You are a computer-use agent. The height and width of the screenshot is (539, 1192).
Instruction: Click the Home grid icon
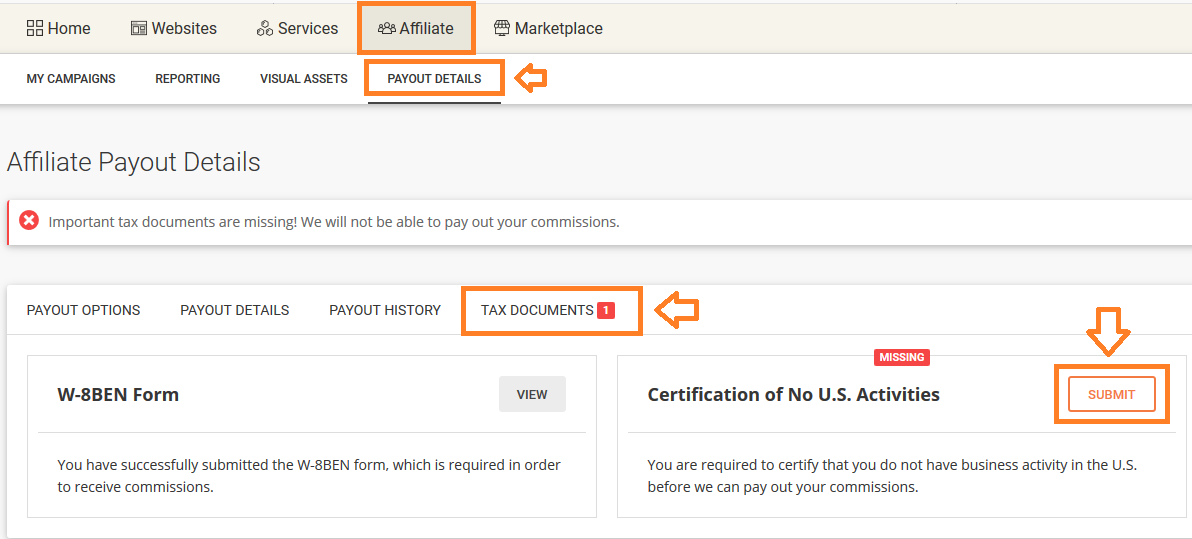35,29
